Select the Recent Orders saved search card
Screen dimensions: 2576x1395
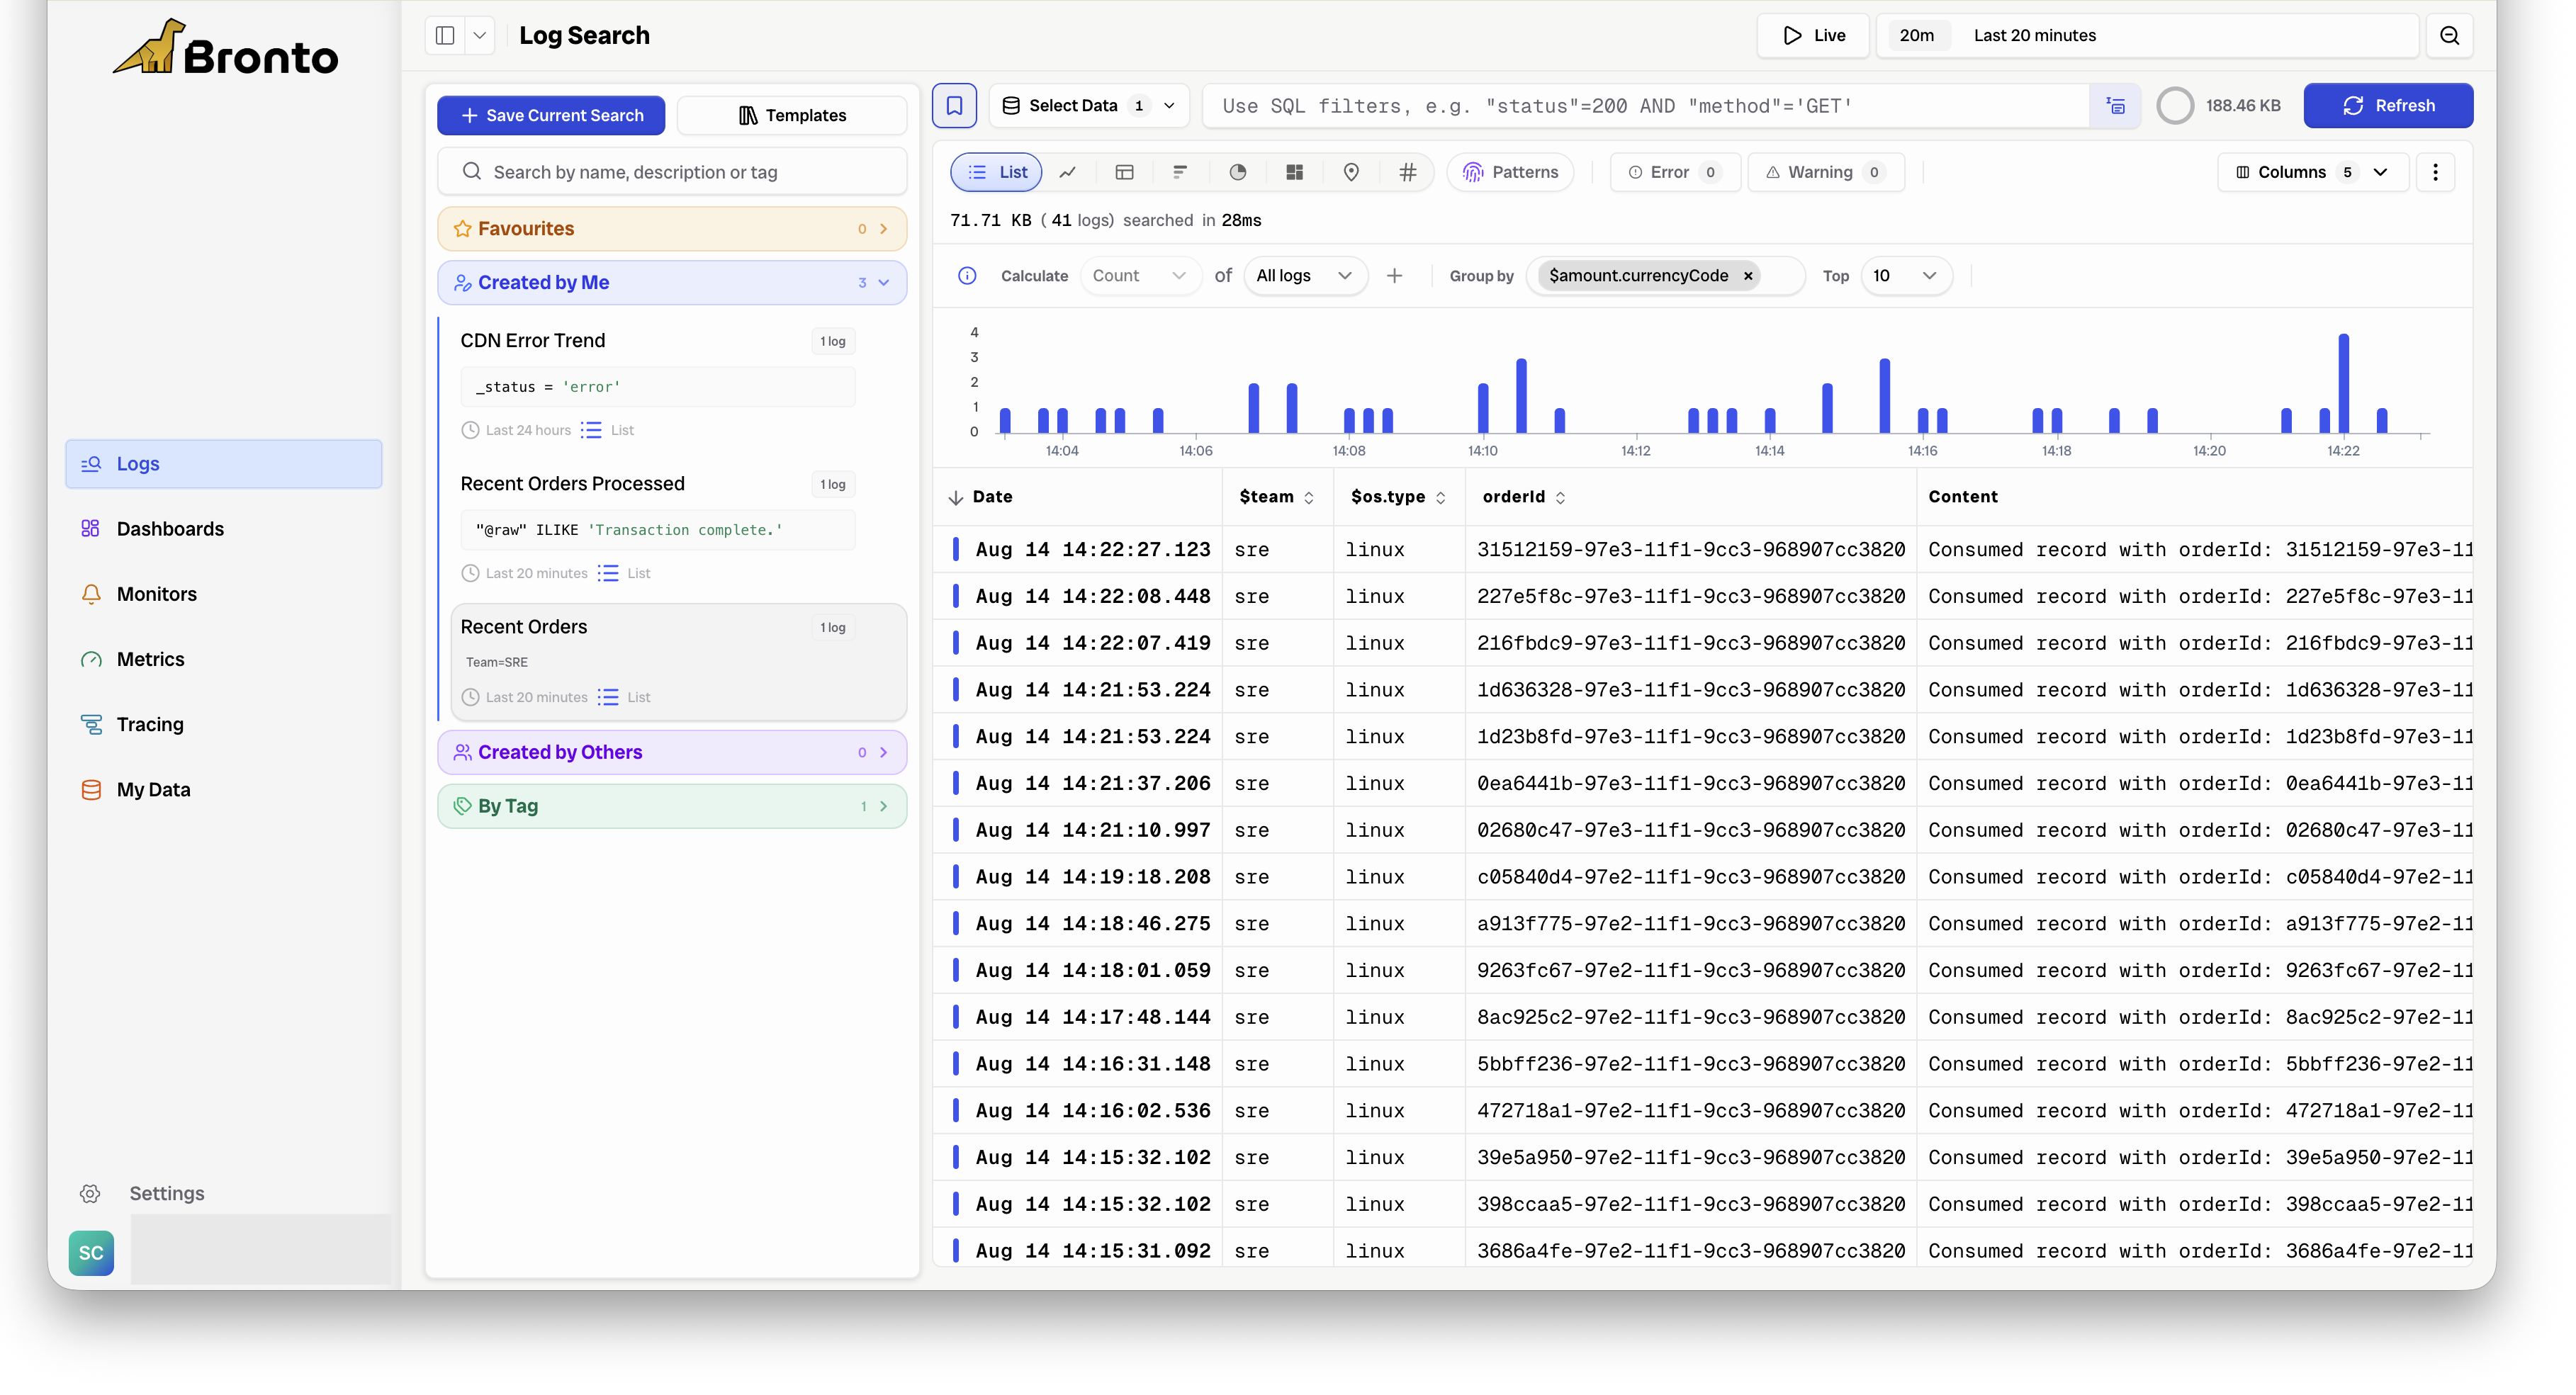pos(678,661)
